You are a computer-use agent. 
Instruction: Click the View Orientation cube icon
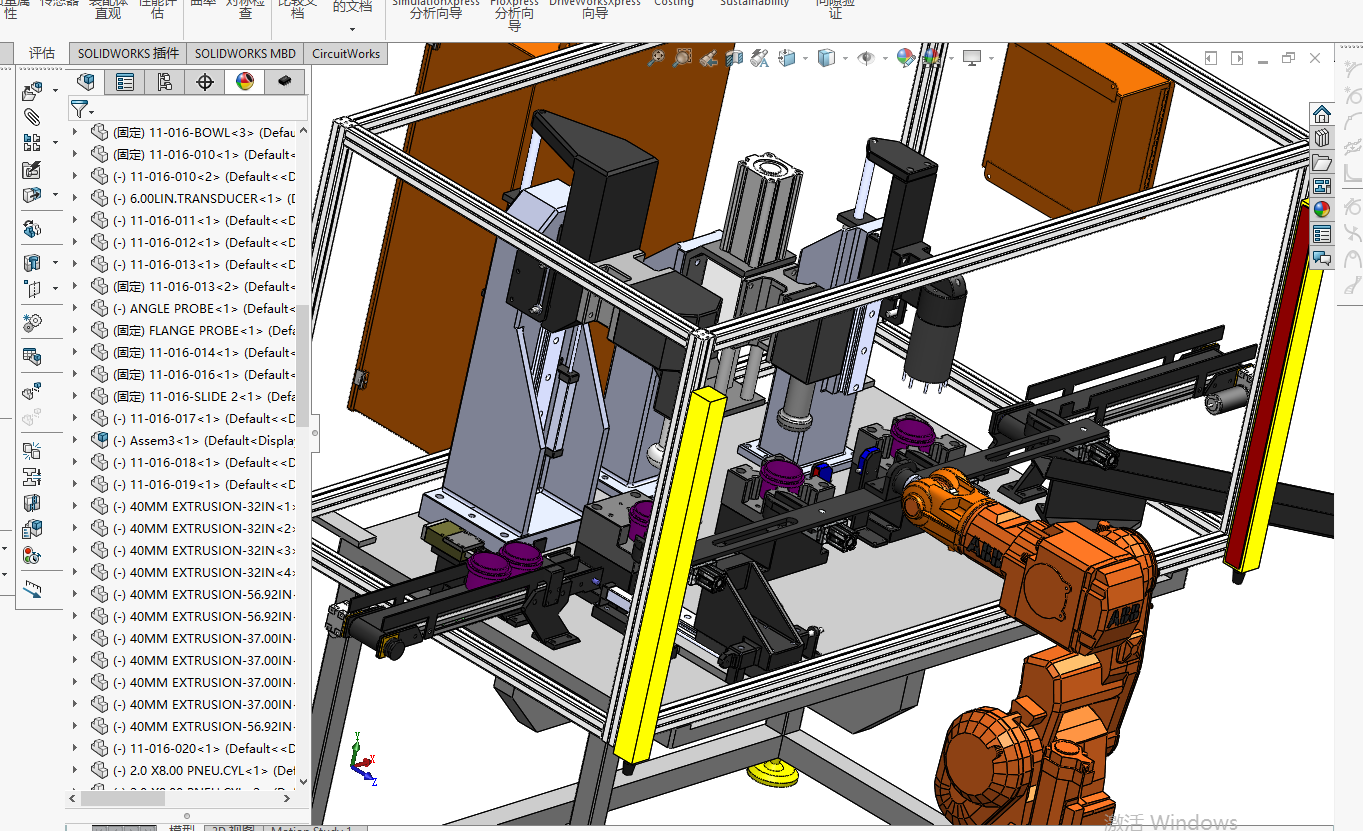[x=786, y=58]
